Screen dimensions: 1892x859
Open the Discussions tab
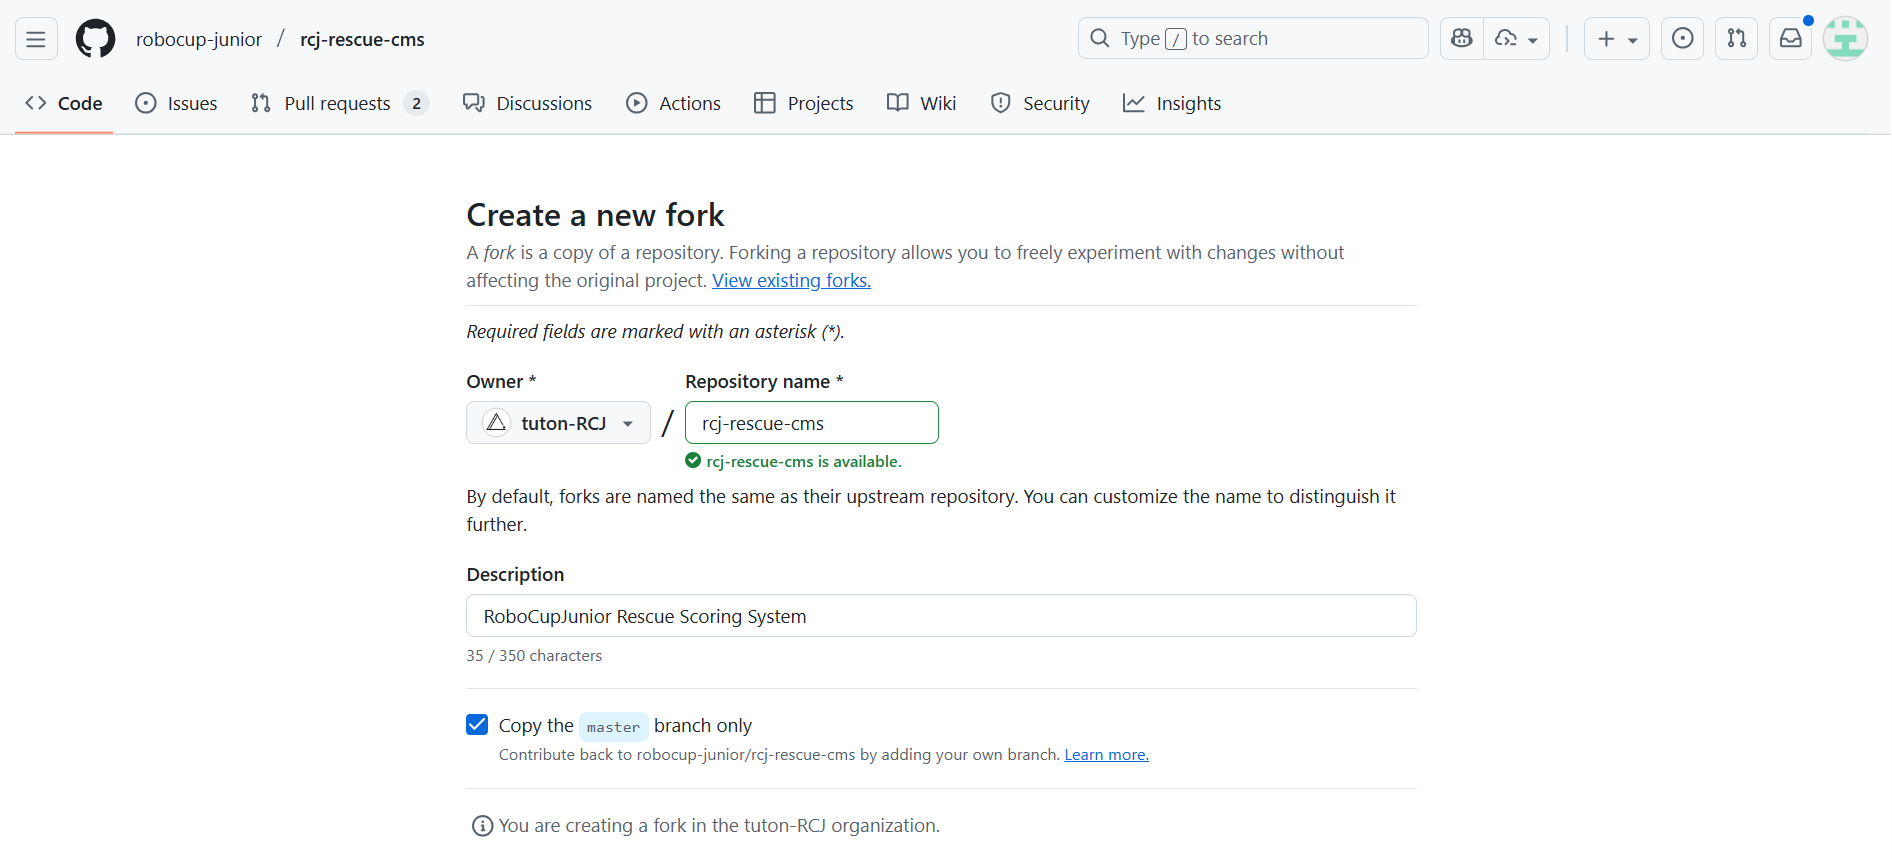point(527,103)
